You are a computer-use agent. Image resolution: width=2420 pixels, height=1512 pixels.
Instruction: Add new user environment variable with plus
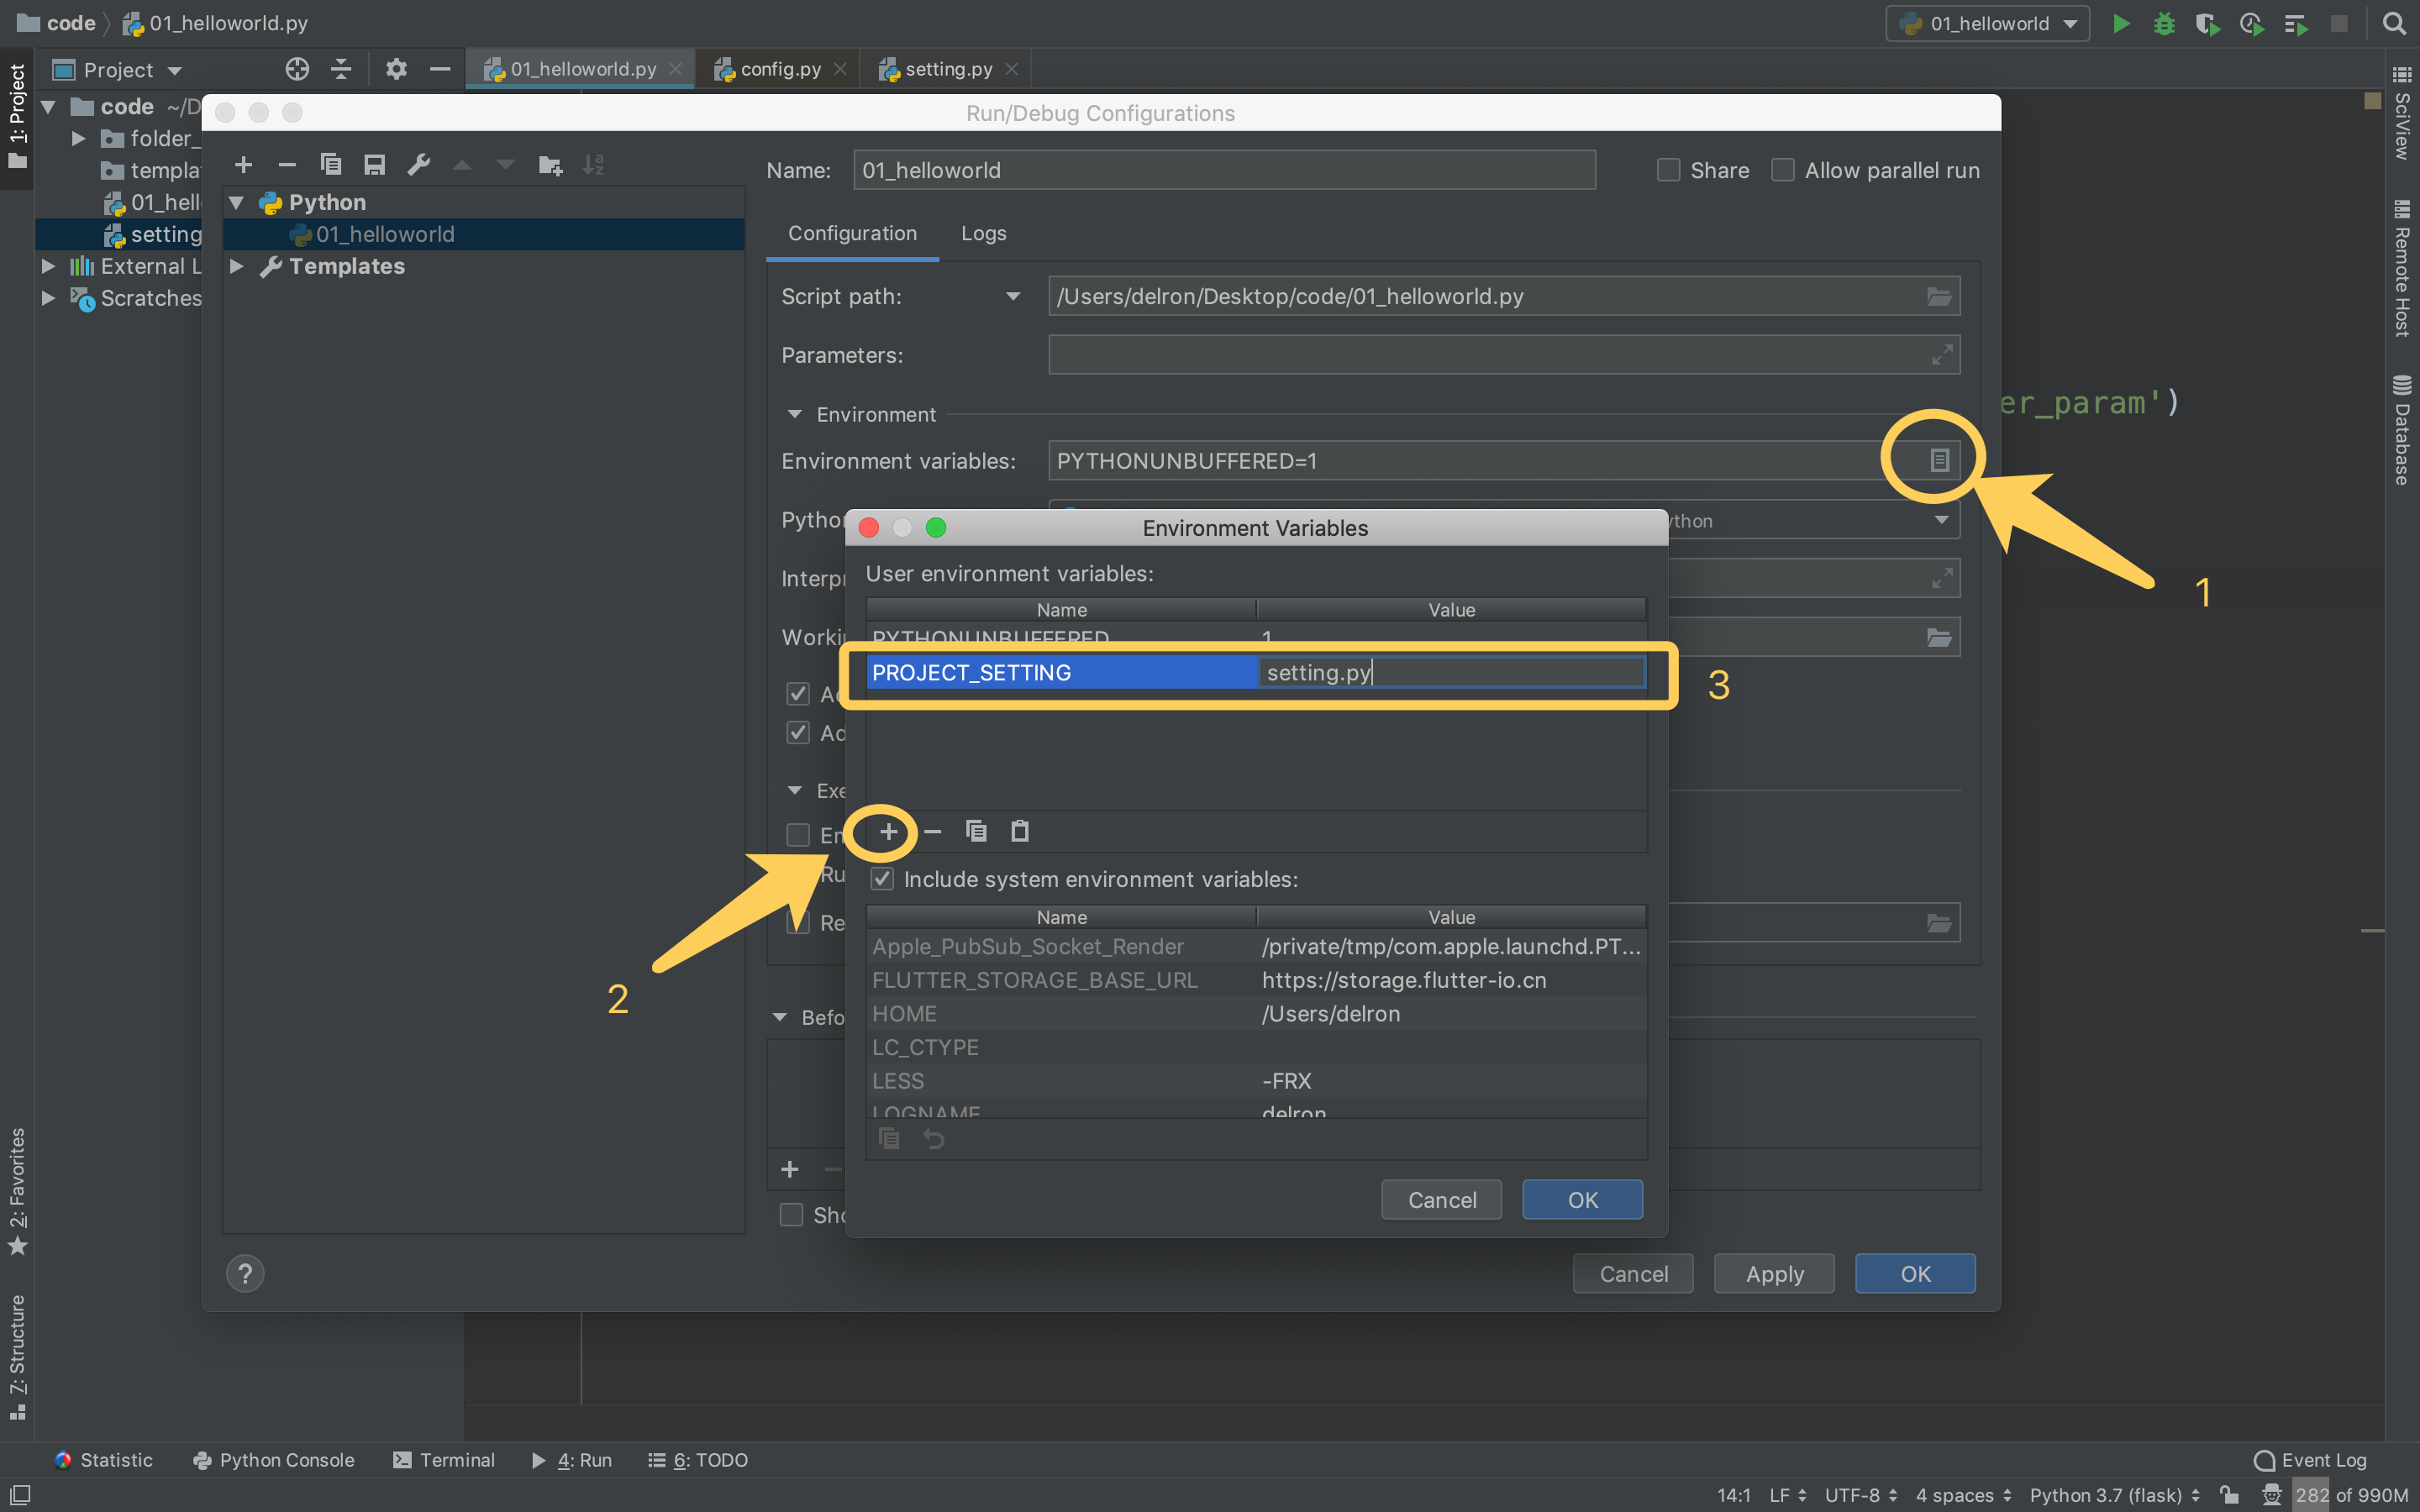click(x=887, y=832)
